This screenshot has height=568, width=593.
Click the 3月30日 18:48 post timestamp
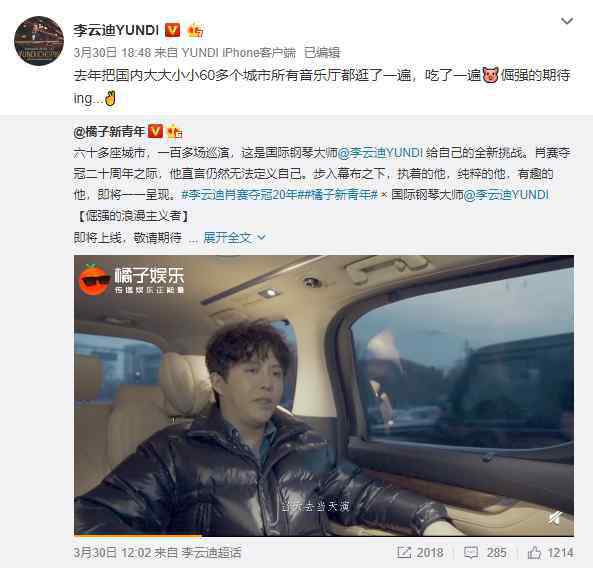112,53
